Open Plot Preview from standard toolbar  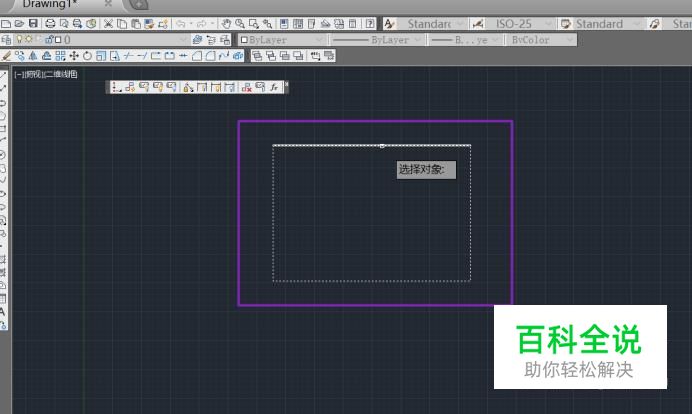click(64, 24)
